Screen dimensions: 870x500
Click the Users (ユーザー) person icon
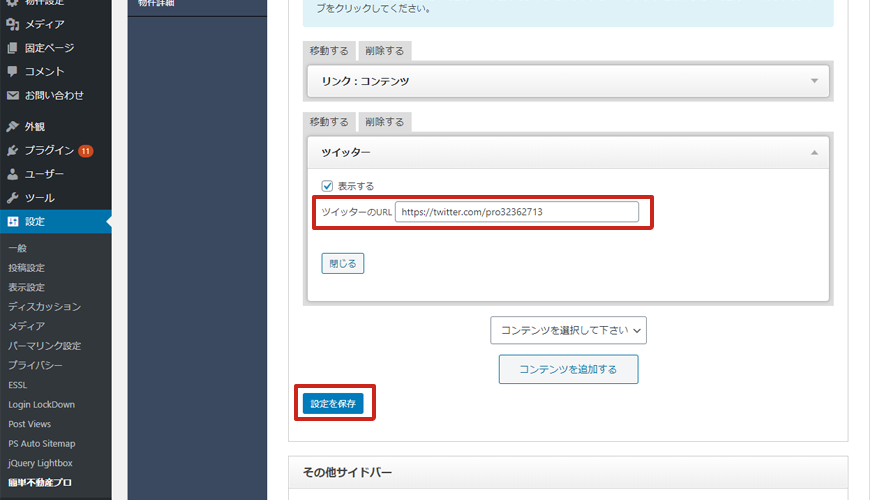pyautogui.click(x=12, y=175)
